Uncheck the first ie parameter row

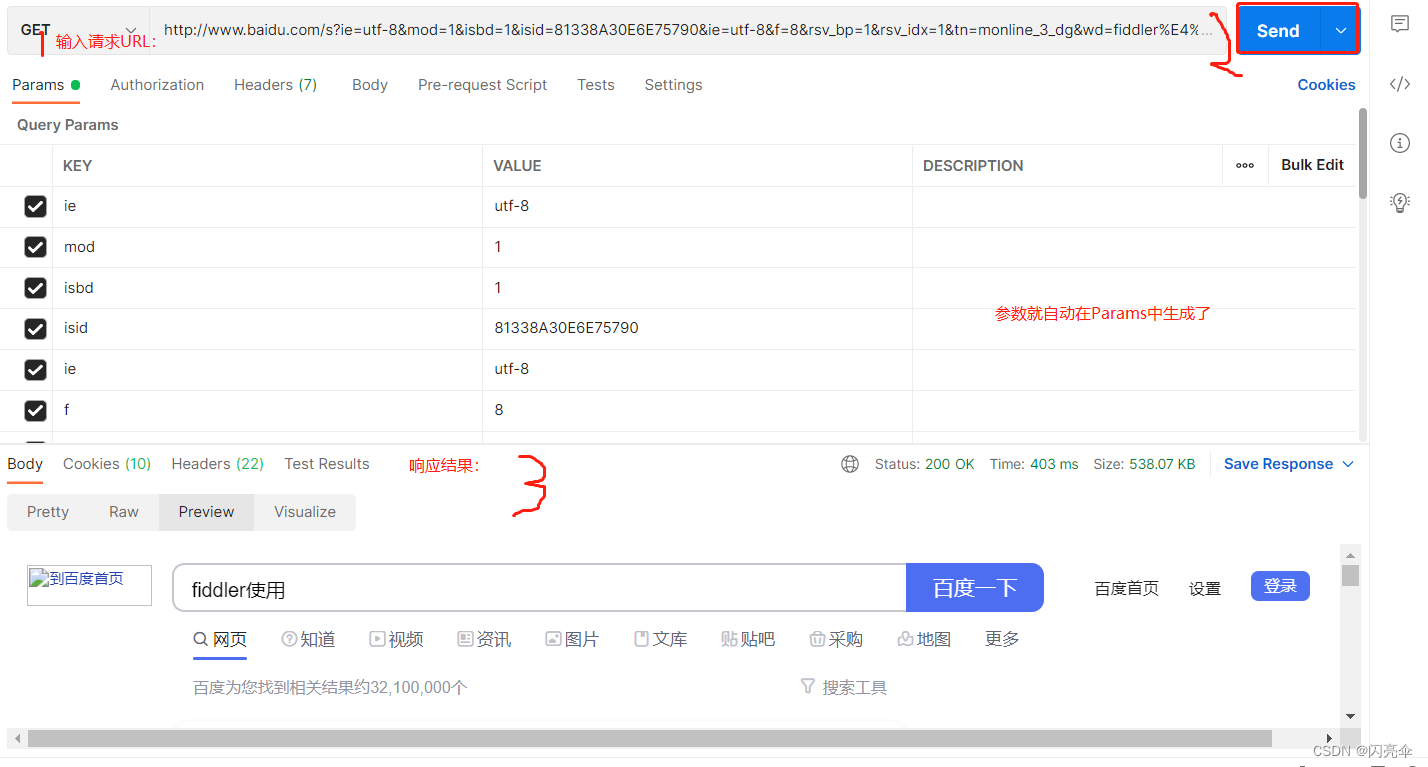(x=35, y=206)
